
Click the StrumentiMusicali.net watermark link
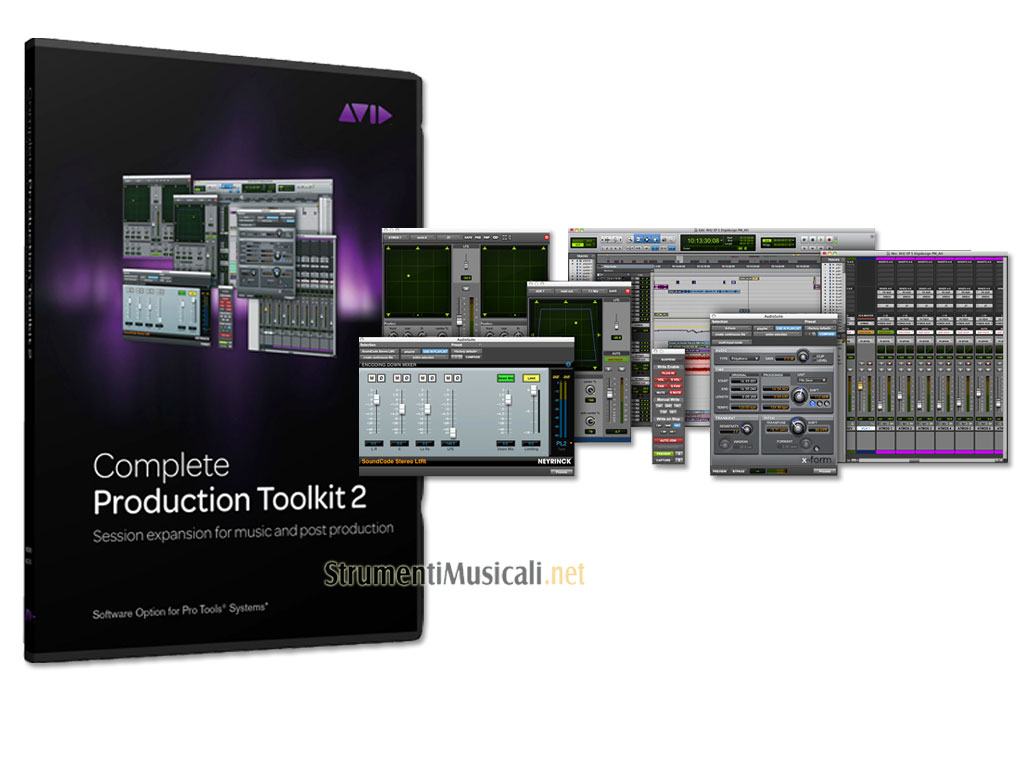[x=454, y=573]
